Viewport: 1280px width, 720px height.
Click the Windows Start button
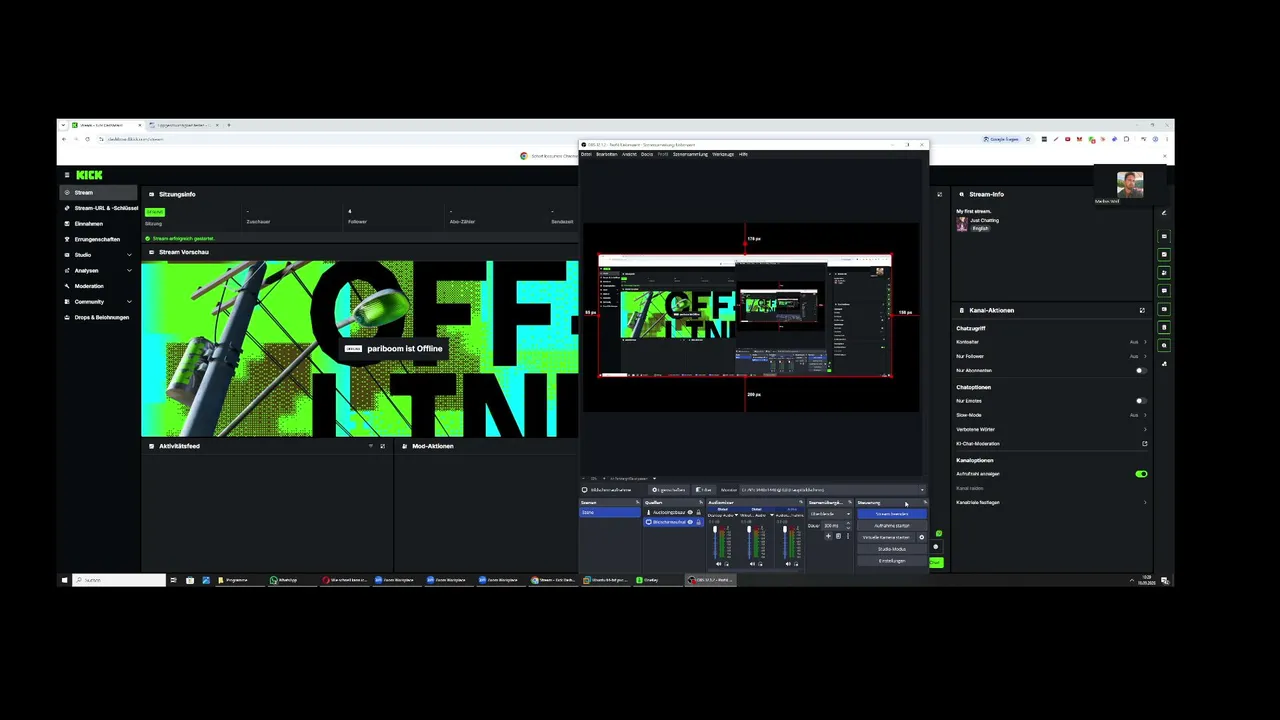pos(65,580)
